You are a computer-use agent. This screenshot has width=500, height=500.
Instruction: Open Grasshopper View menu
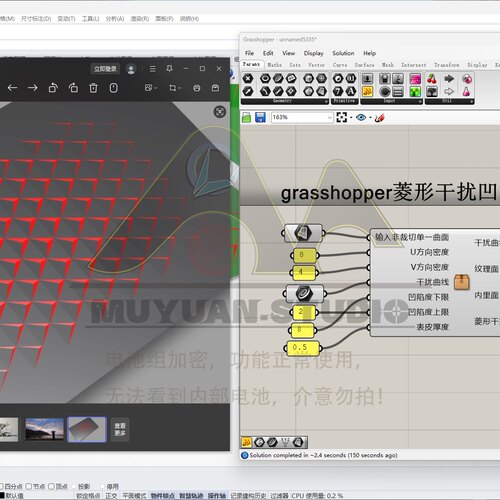pyautogui.click(x=289, y=53)
